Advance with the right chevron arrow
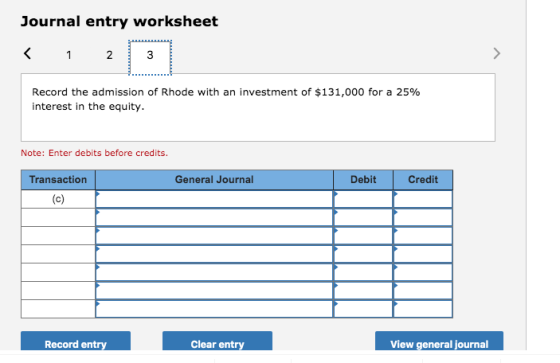This screenshot has height=363, width=560. coord(496,54)
